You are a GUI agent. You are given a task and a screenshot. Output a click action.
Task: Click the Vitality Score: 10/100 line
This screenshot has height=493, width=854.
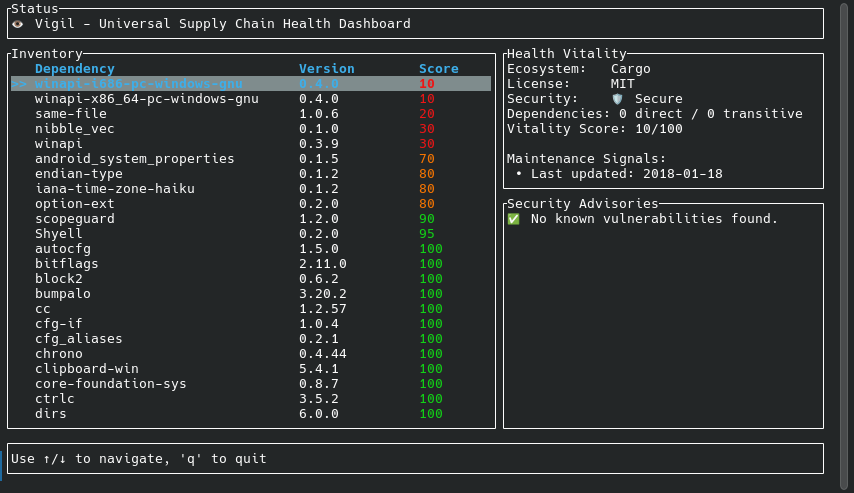(x=595, y=129)
